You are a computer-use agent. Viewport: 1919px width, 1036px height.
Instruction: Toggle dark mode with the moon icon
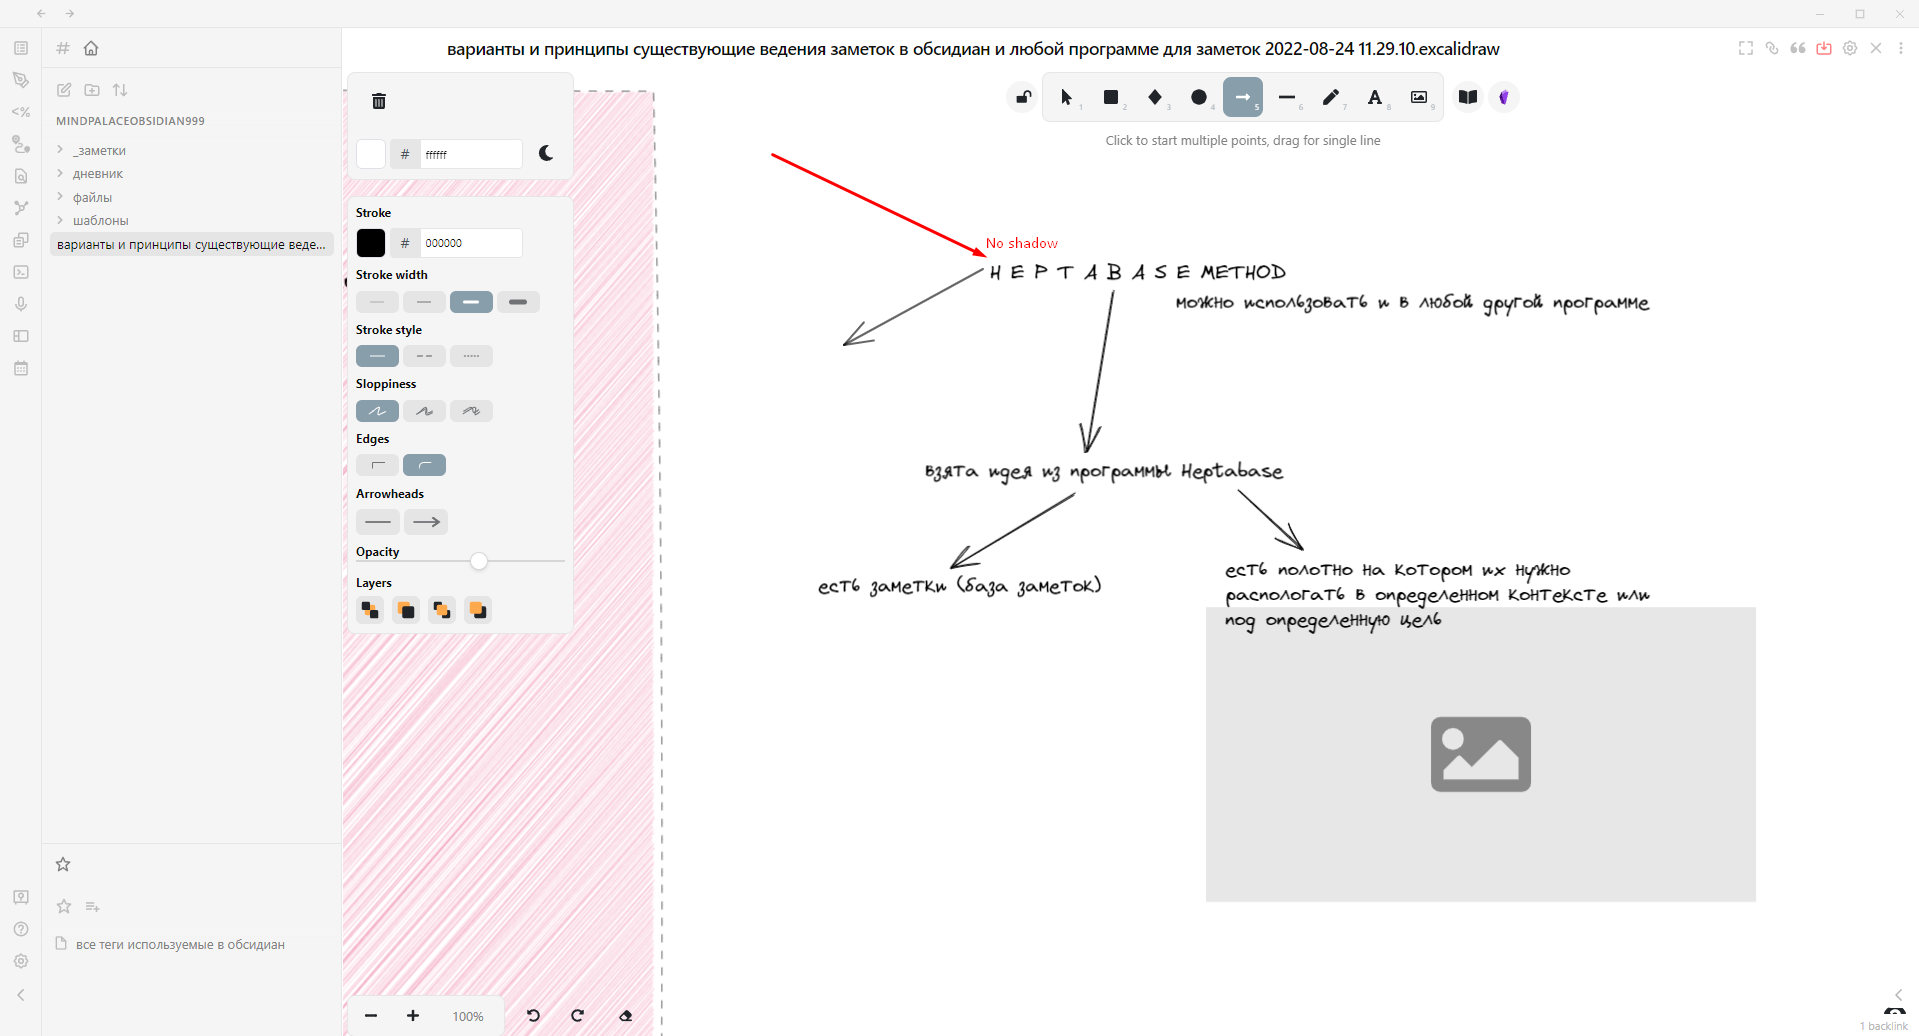coord(546,153)
